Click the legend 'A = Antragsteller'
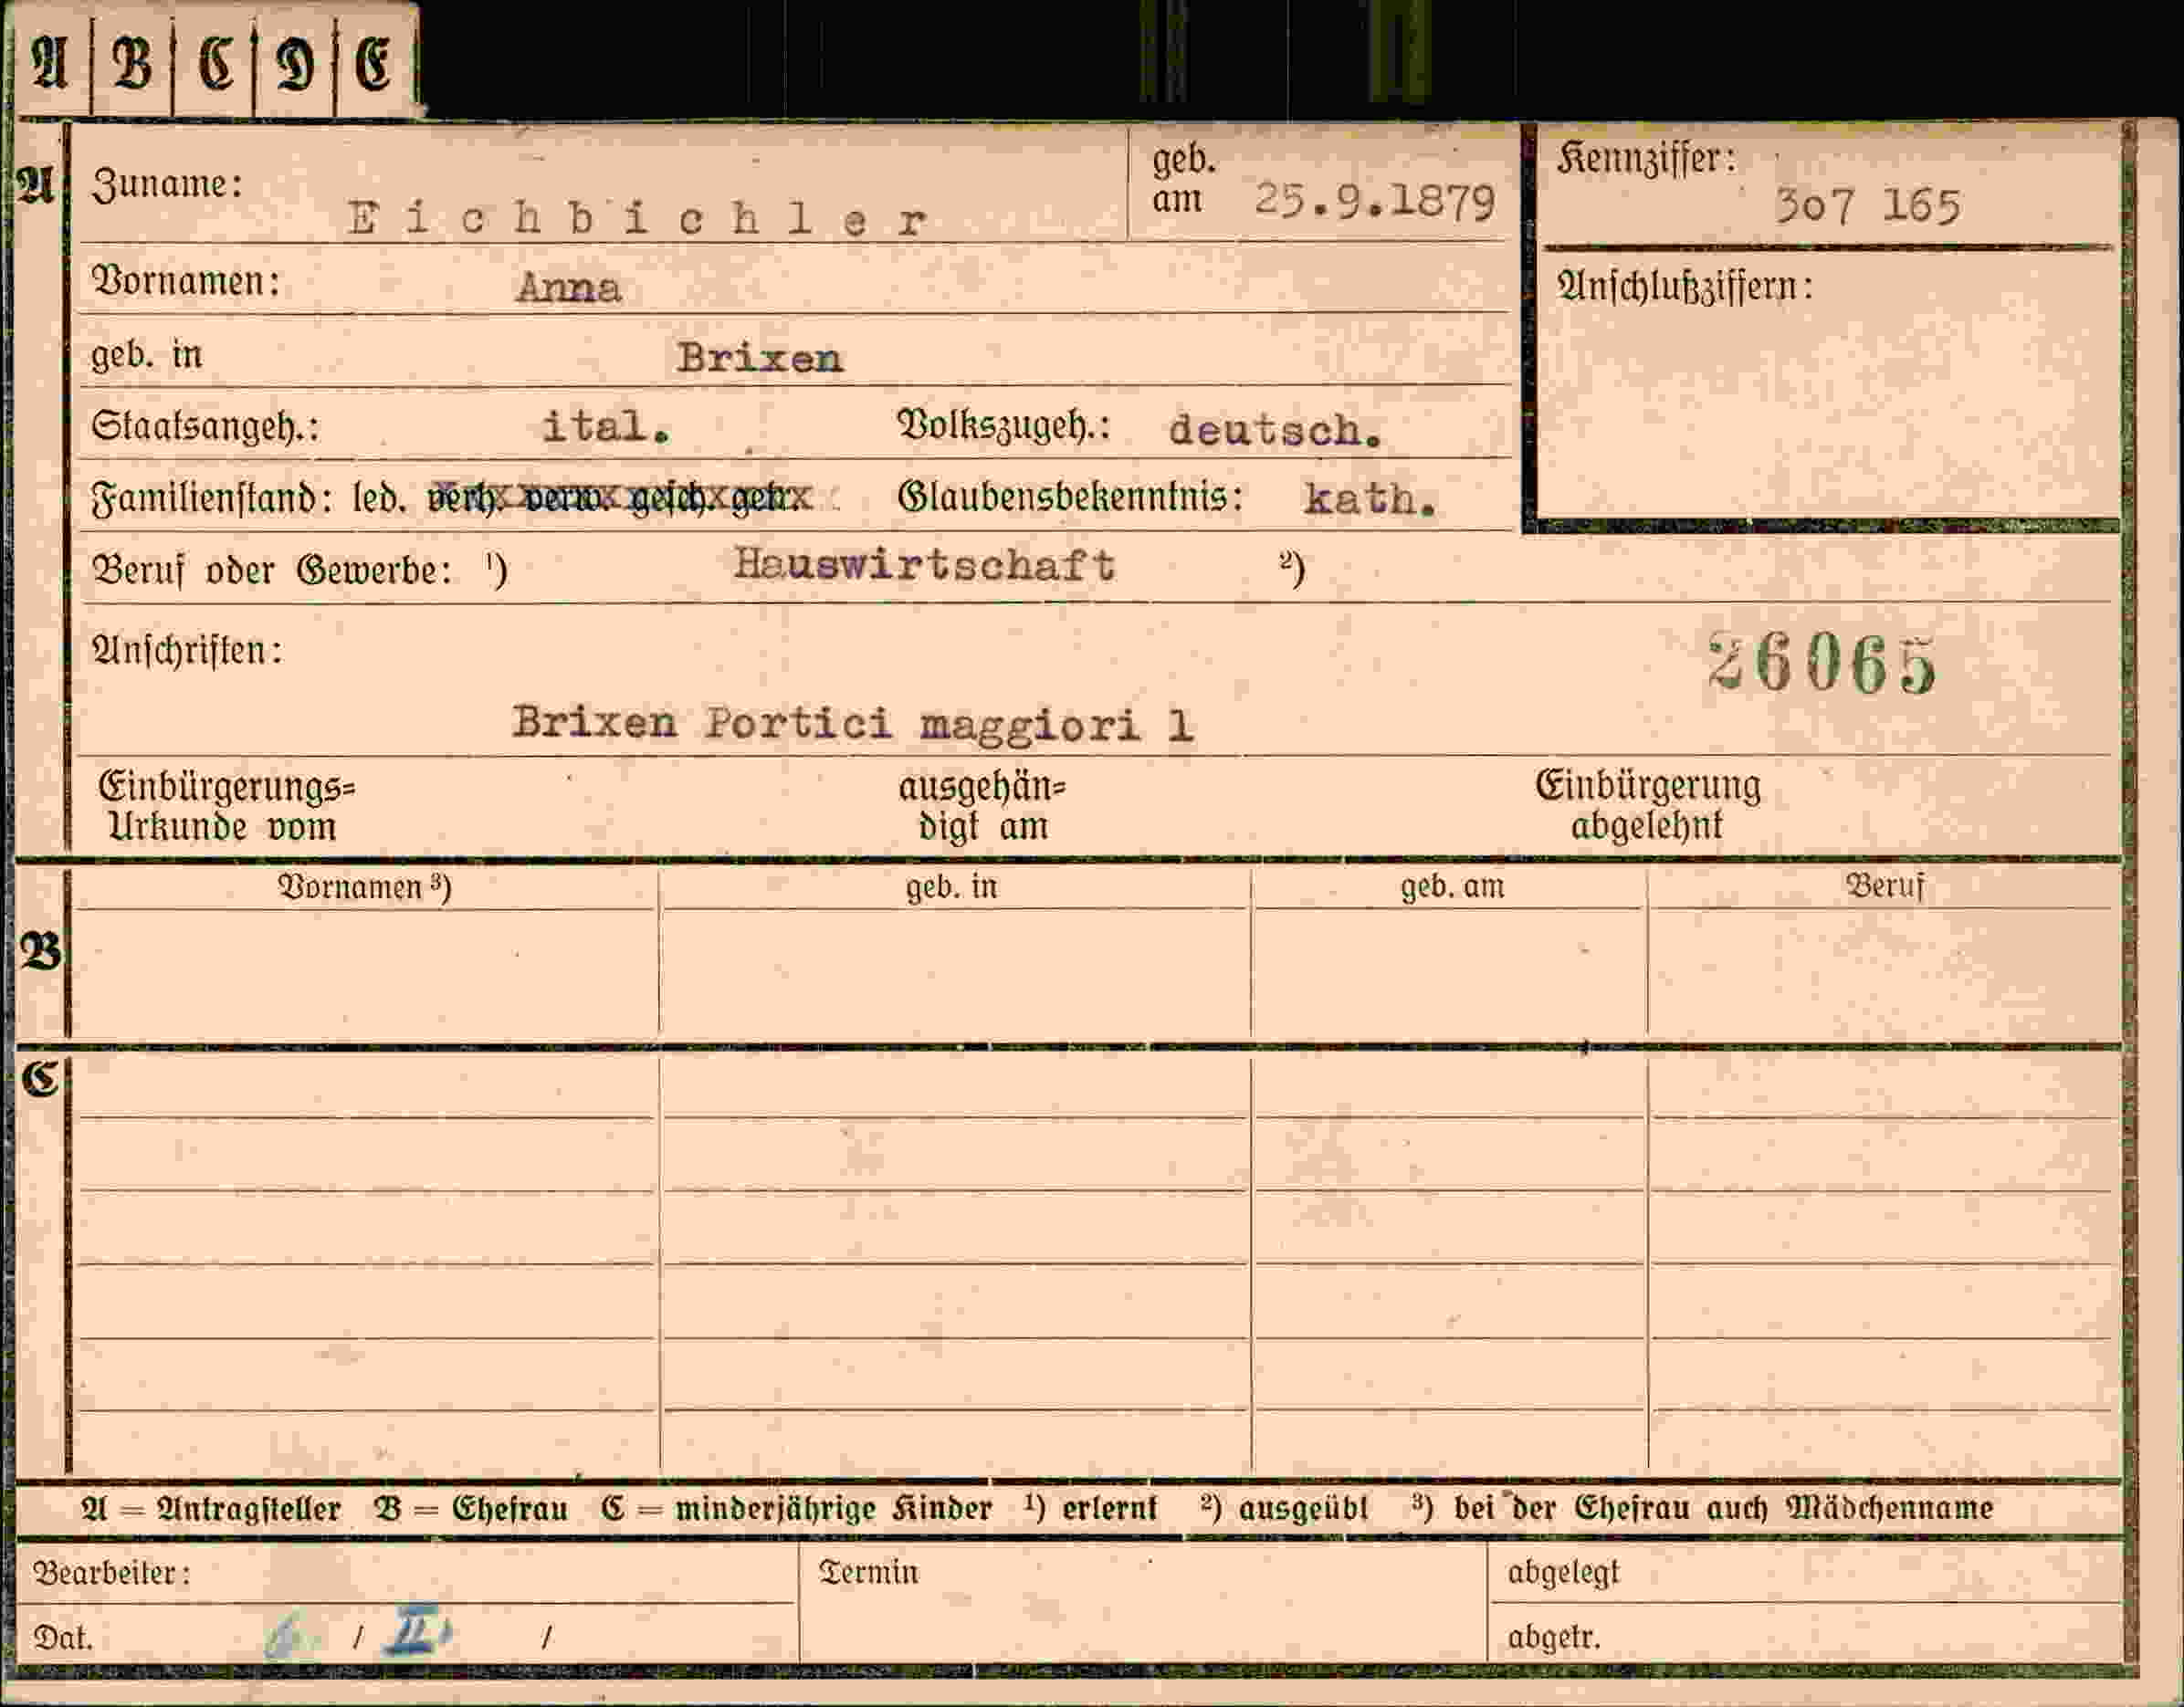The width and height of the screenshot is (2184, 1707). [211, 1509]
